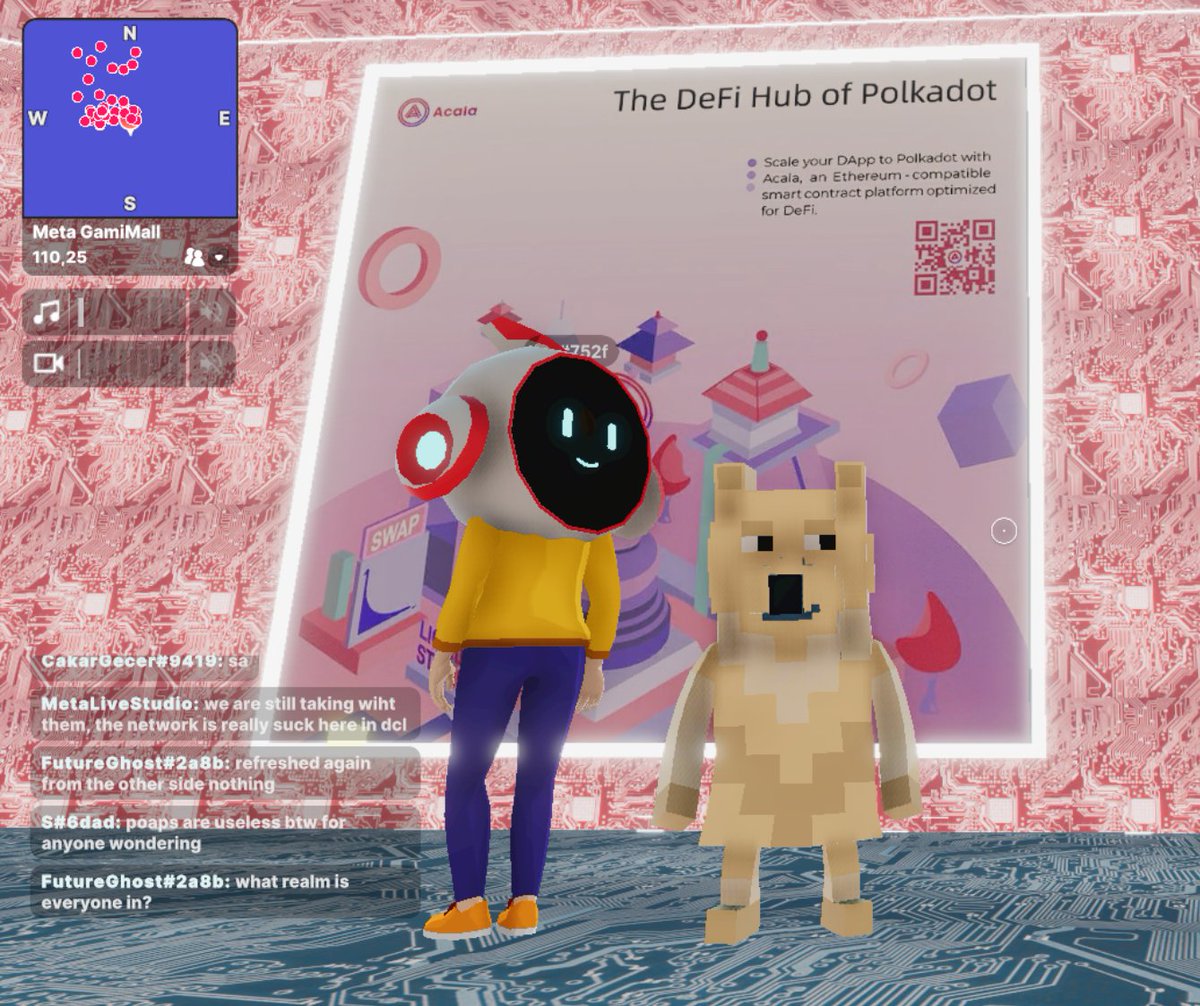Click the music note icon
The width and height of the screenshot is (1200, 1006).
(47, 313)
